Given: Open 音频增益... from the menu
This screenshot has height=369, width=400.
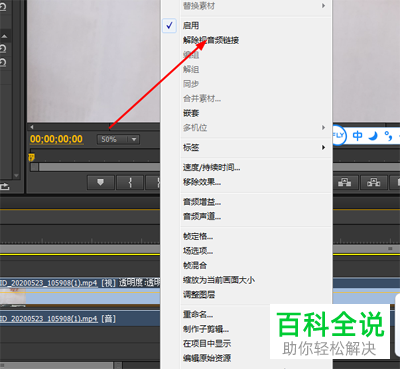Looking at the screenshot, I should (x=202, y=202).
